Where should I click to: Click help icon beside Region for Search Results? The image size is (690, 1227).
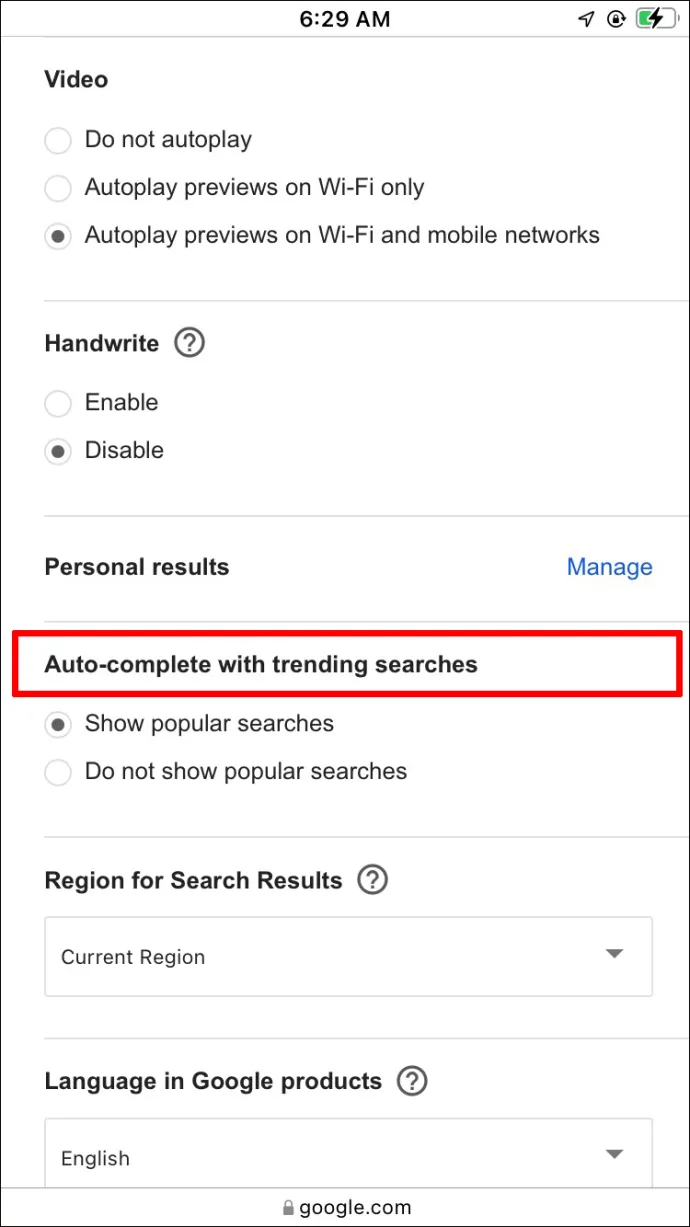[372, 880]
